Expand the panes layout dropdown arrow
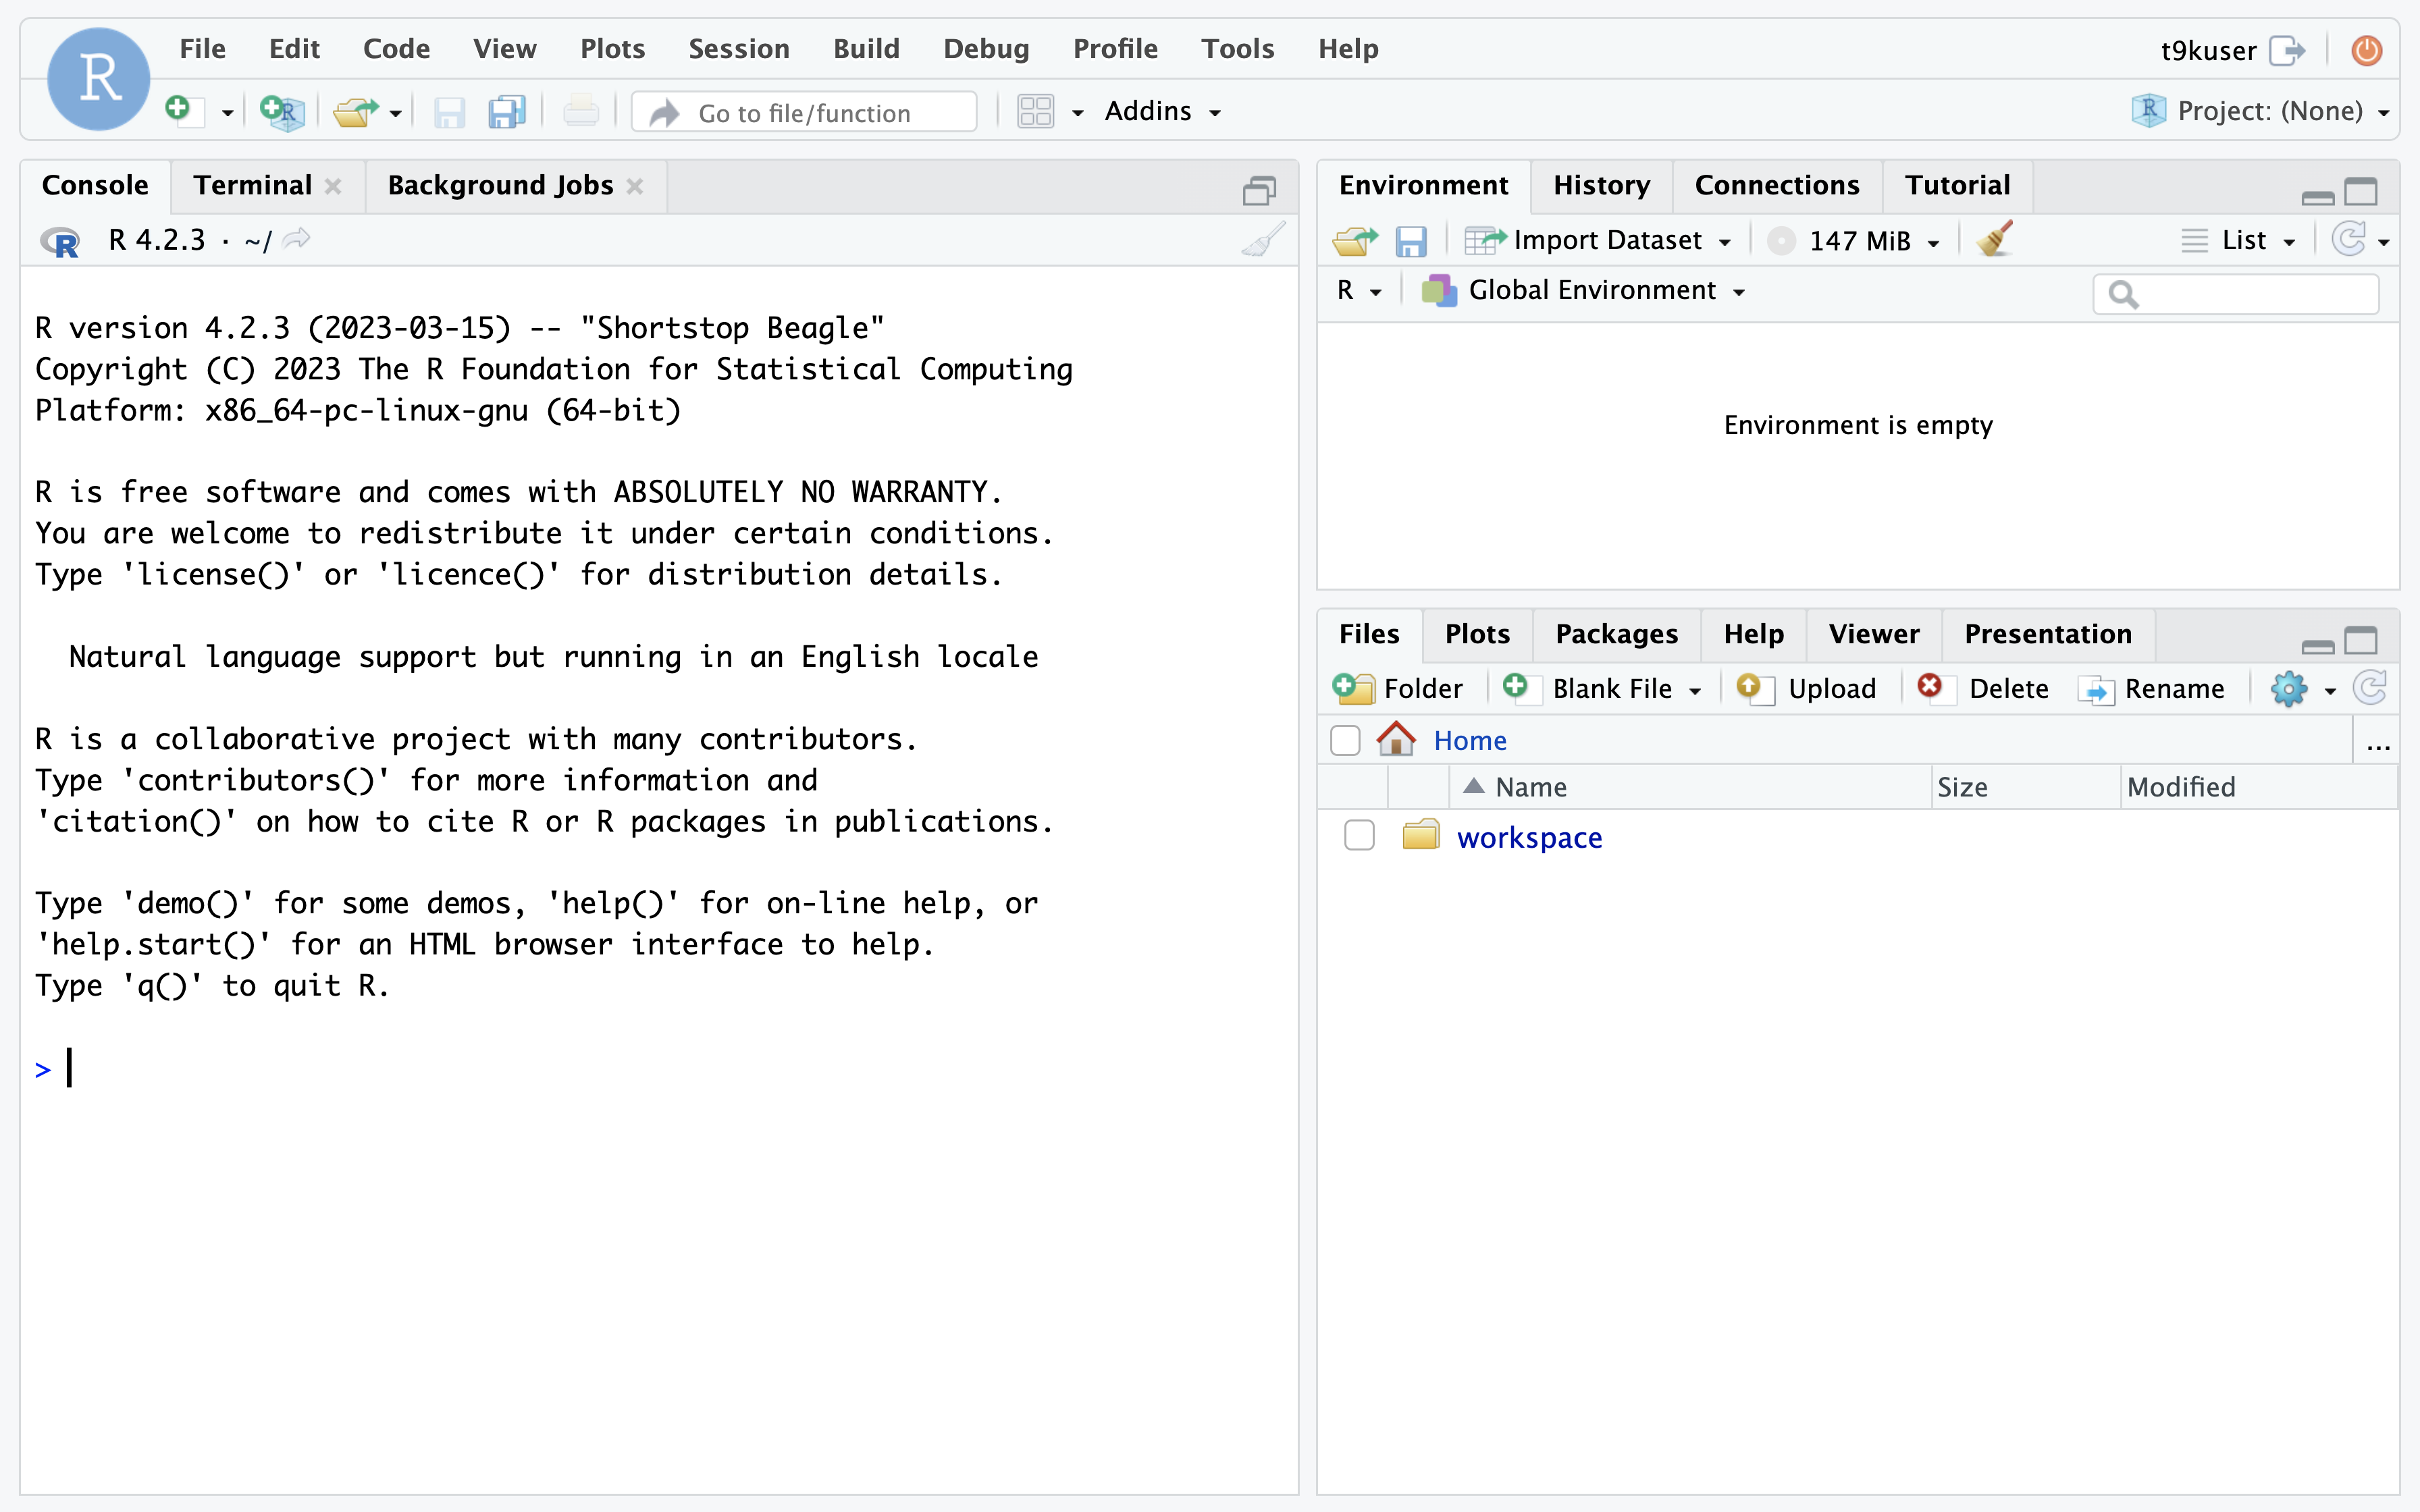2420x1512 pixels. point(1077,112)
